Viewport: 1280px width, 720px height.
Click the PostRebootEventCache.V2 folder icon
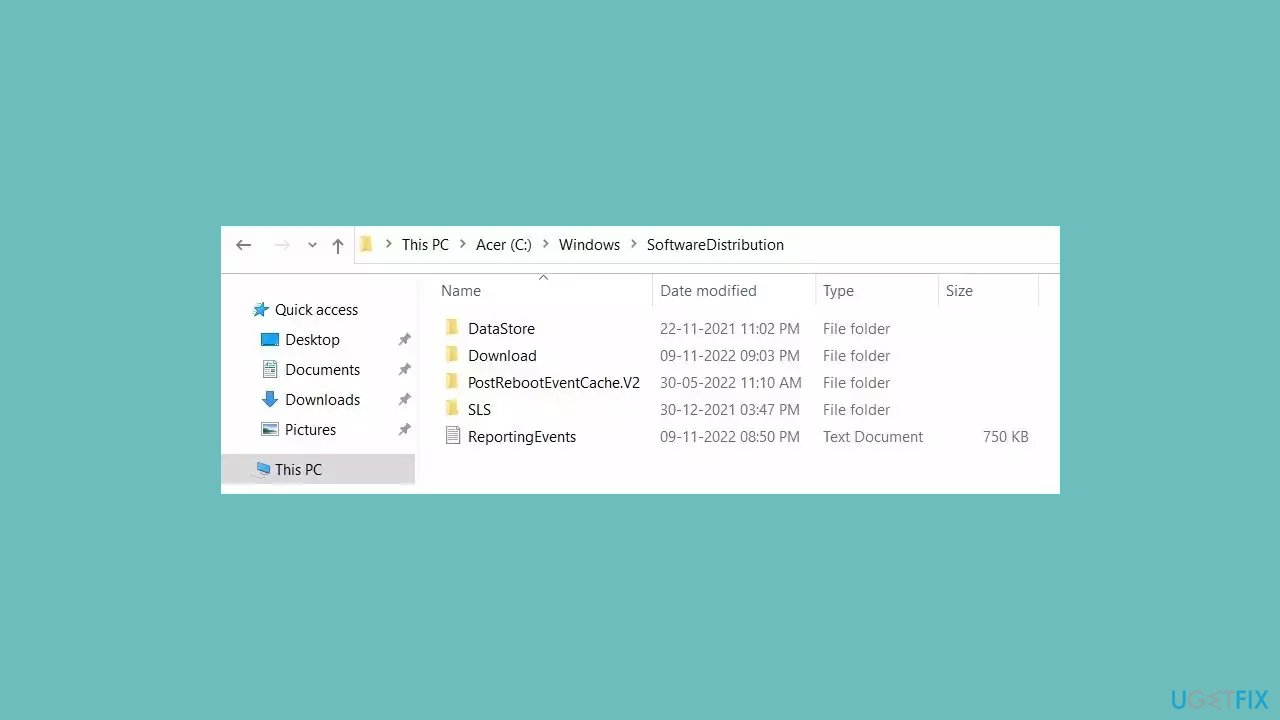(x=452, y=382)
